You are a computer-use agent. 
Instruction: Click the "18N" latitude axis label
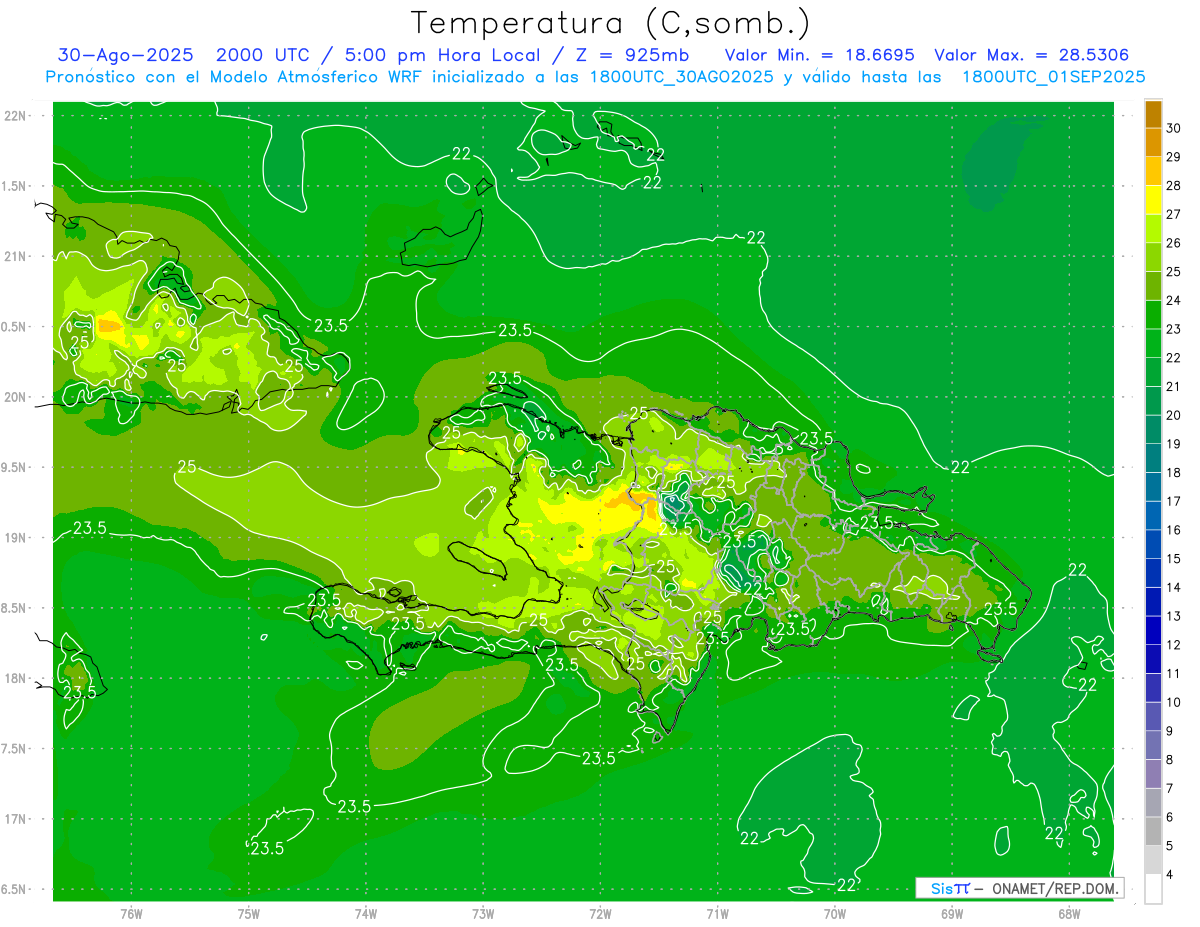pos(15,678)
